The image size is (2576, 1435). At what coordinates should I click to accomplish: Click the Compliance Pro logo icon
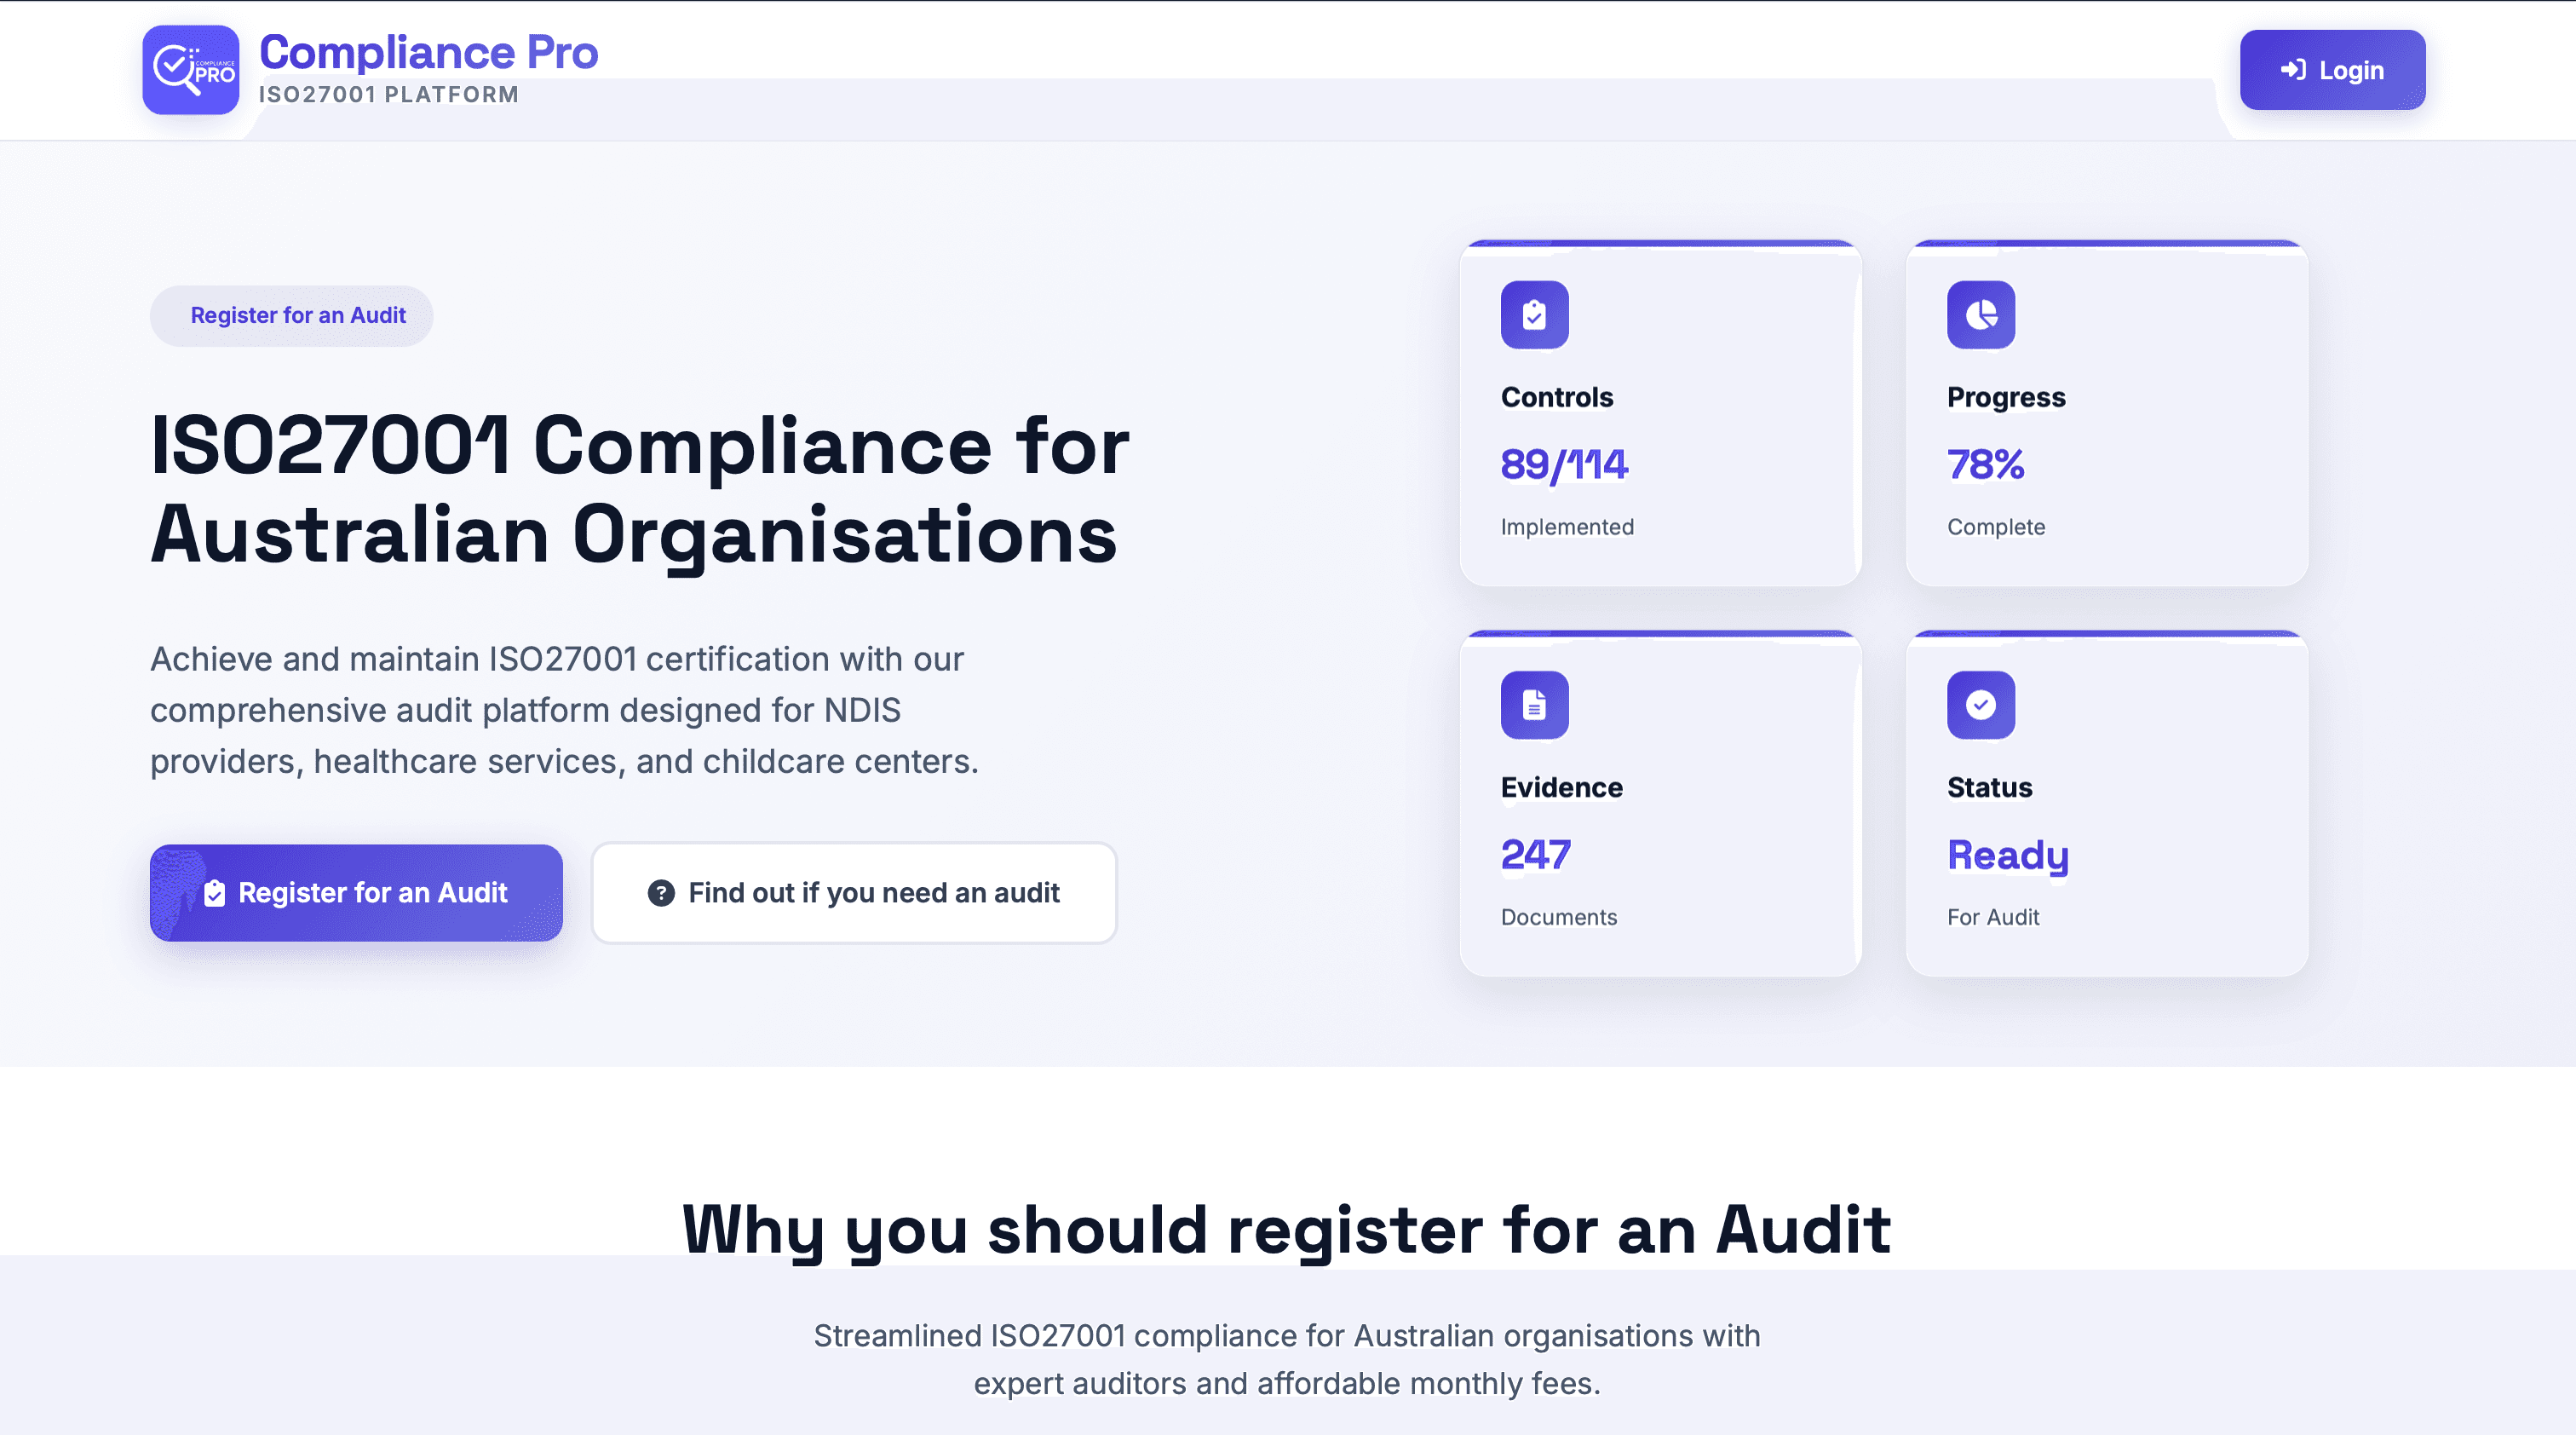pos(189,70)
